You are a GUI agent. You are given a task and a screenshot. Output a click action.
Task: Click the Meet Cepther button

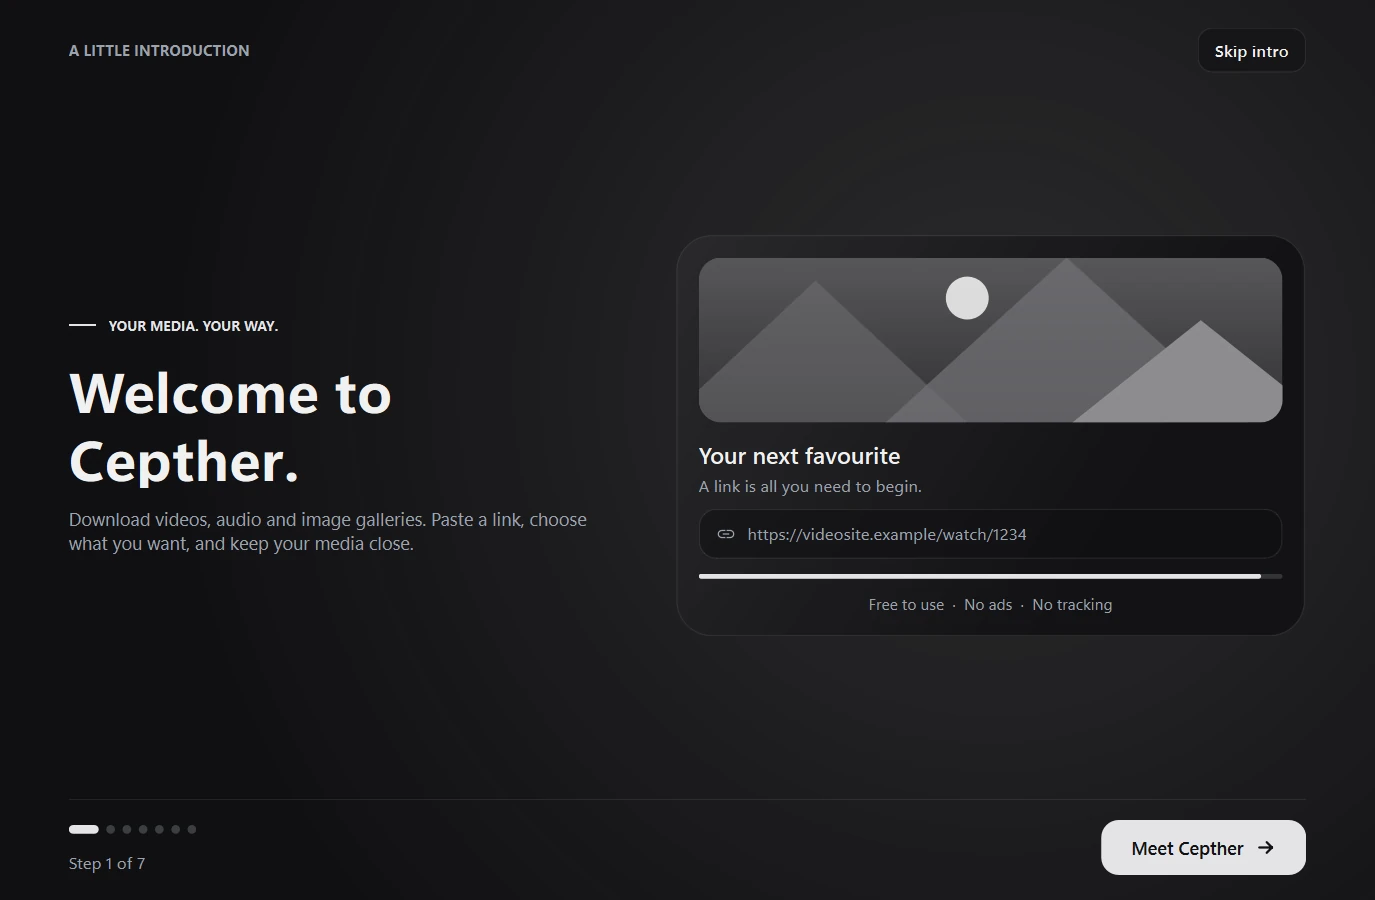(1203, 848)
